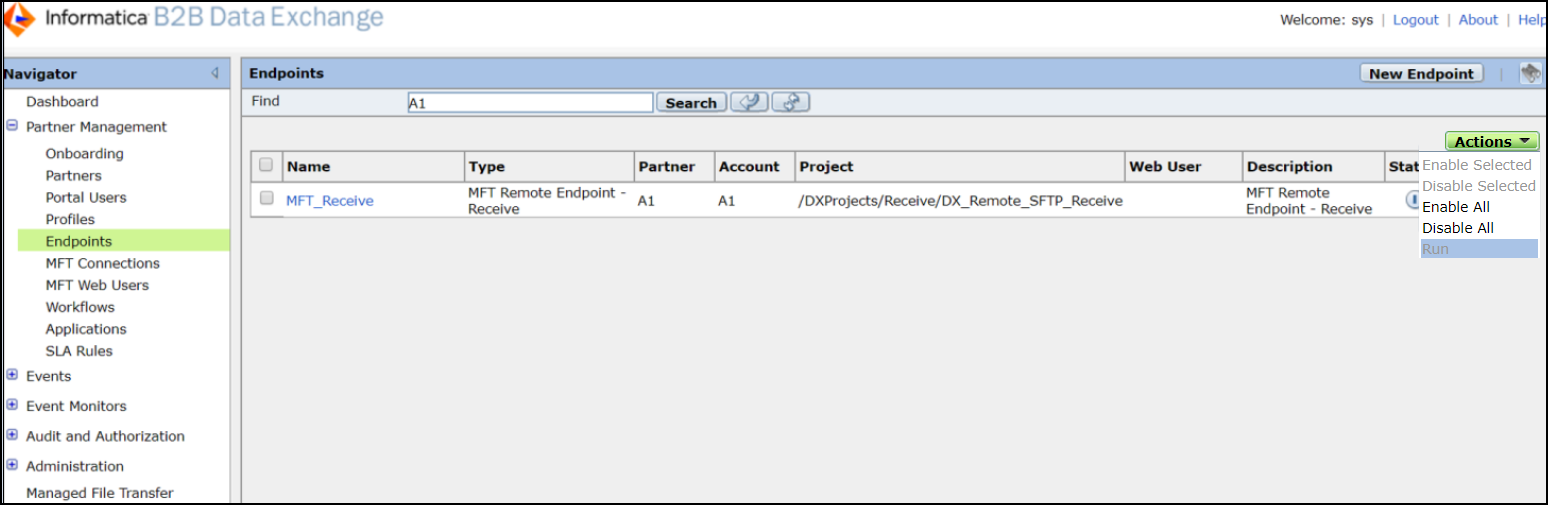Choose Enable All from Actions menu

click(1456, 207)
